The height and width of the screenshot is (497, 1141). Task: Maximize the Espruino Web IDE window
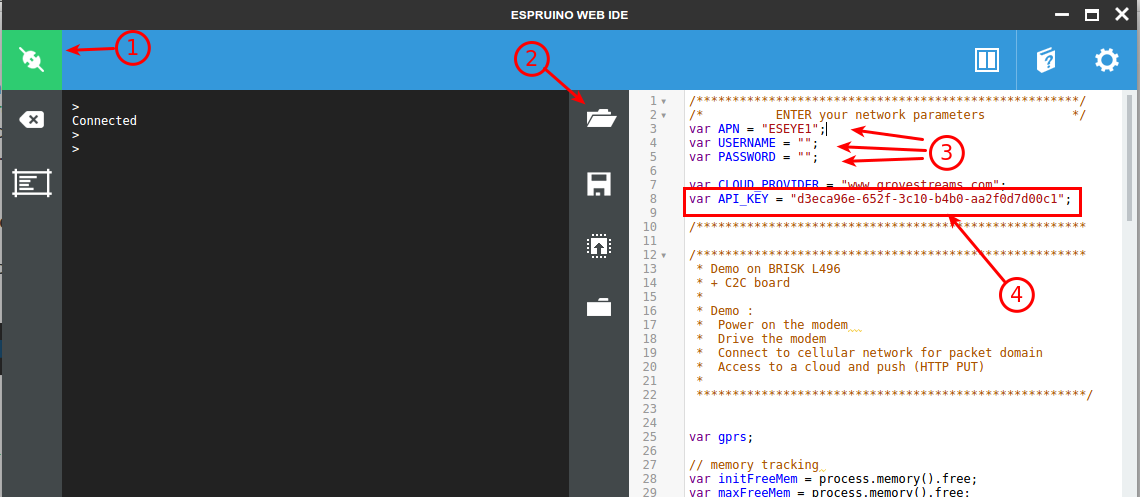[x=1092, y=14]
